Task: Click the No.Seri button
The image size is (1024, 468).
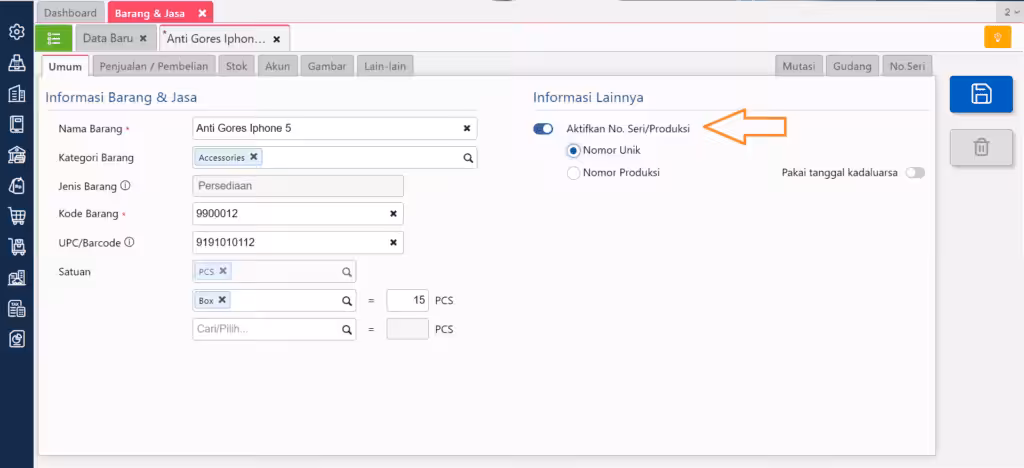Action: tap(907, 66)
